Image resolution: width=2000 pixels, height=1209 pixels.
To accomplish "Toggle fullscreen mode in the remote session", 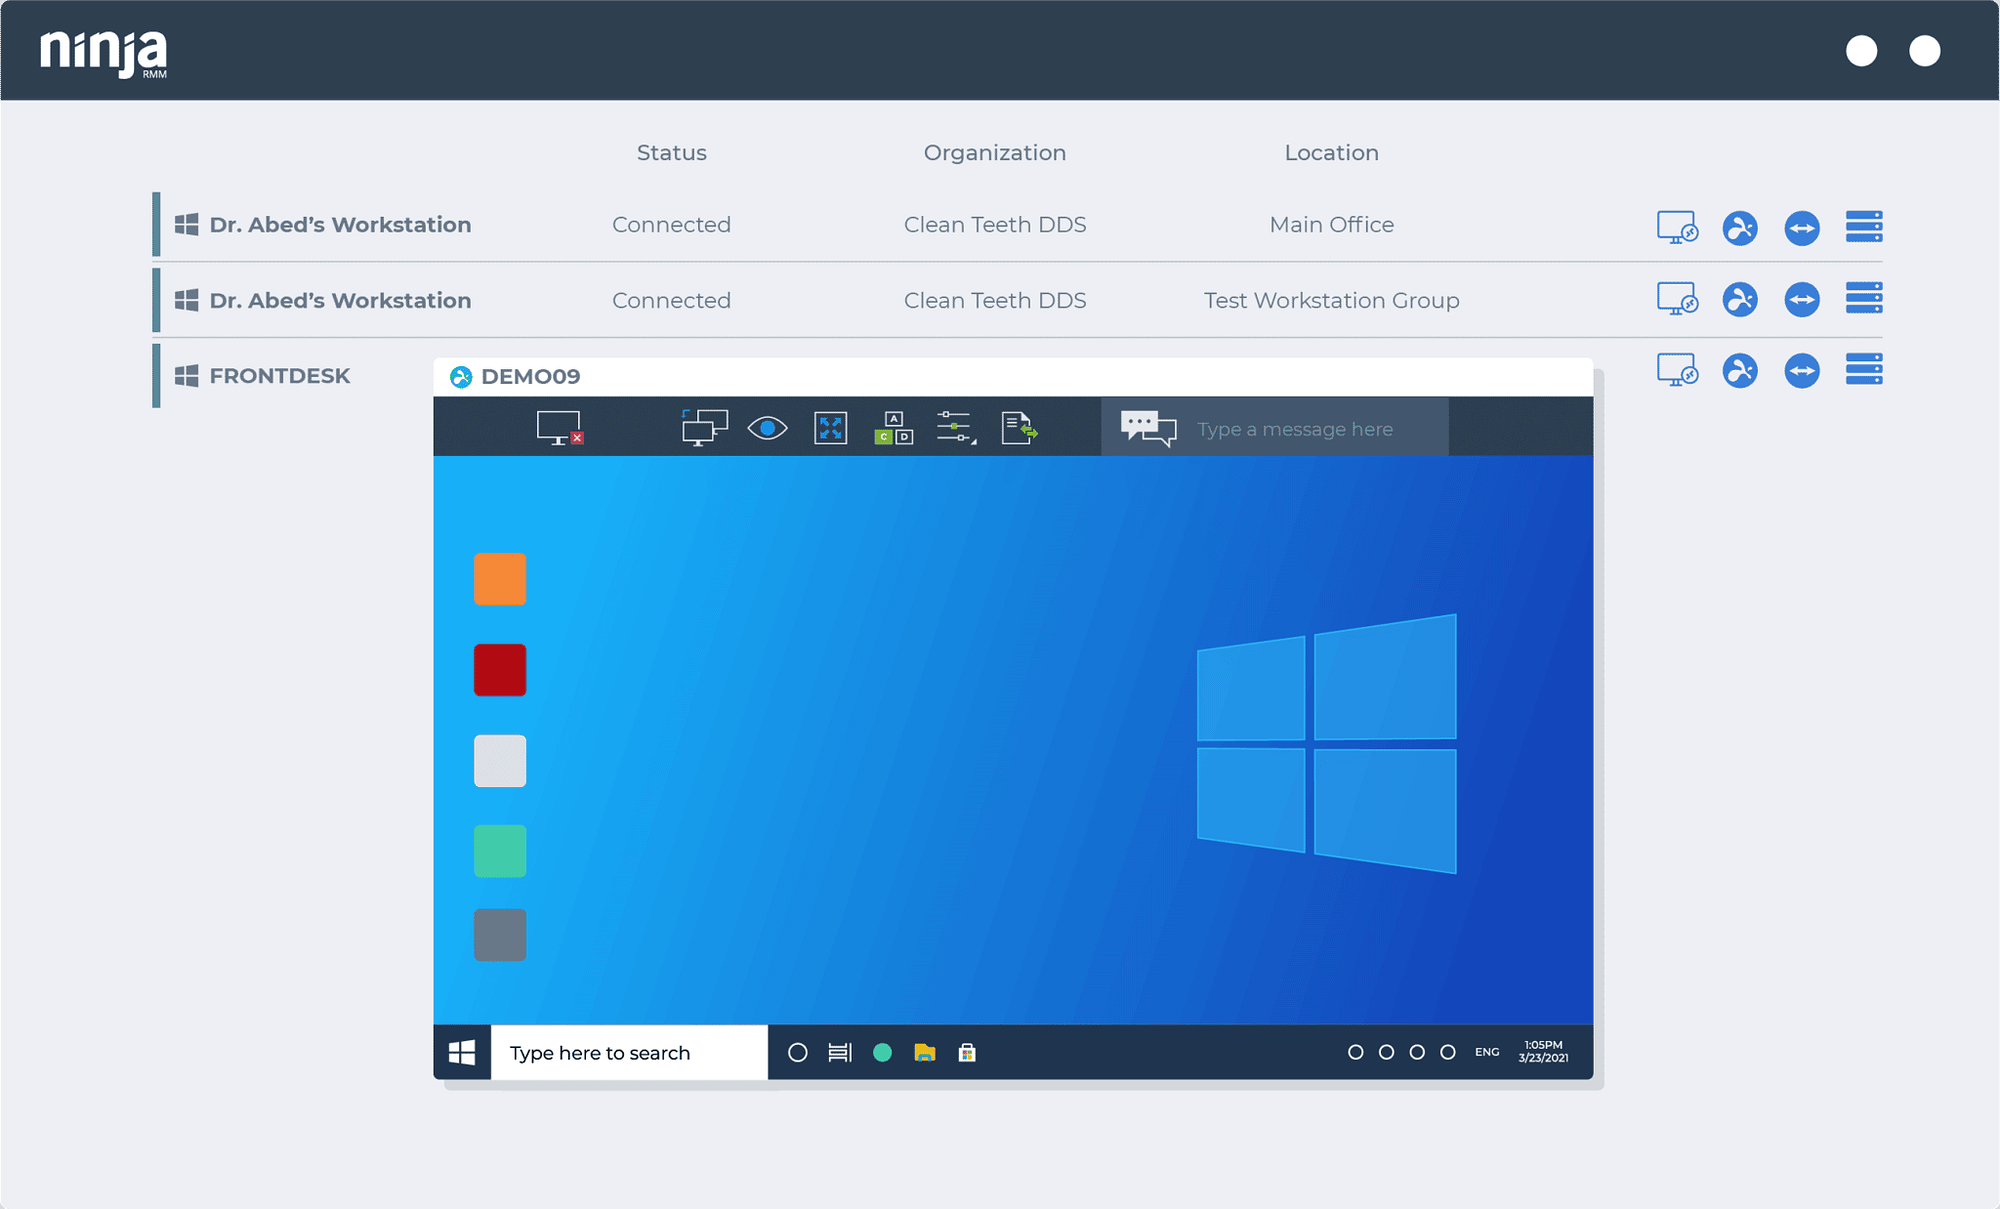I will pyautogui.click(x=830, y=427).
